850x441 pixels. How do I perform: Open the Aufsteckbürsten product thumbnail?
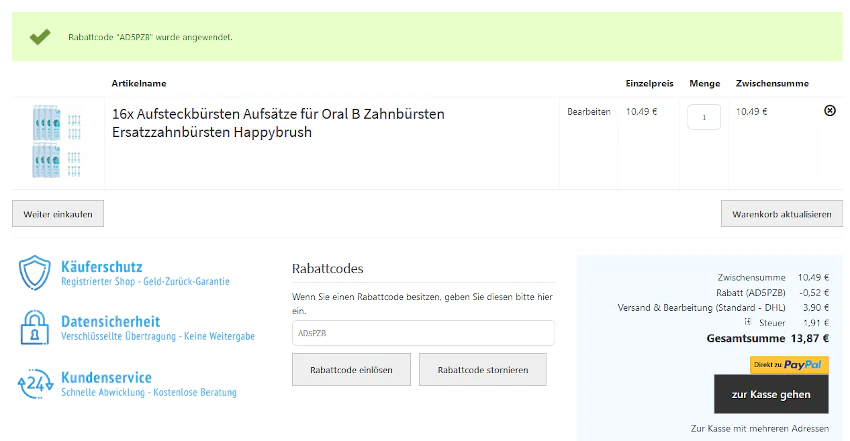[x=57, y=142]
